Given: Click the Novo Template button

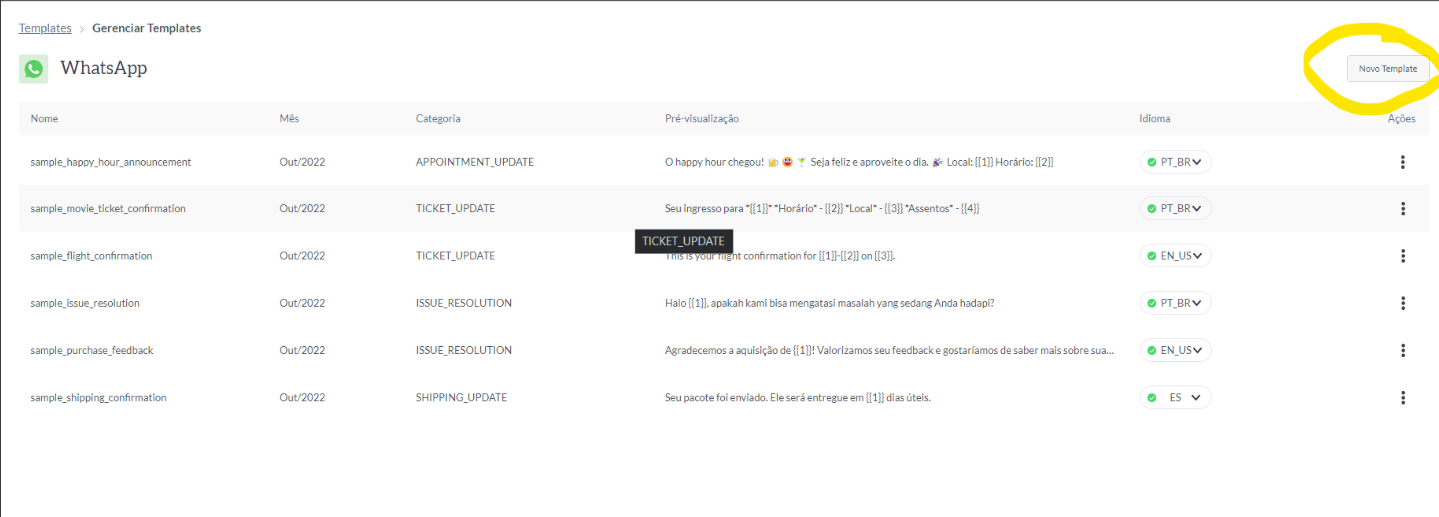Looking at the screenshot, I should (x=1387, y=69).
